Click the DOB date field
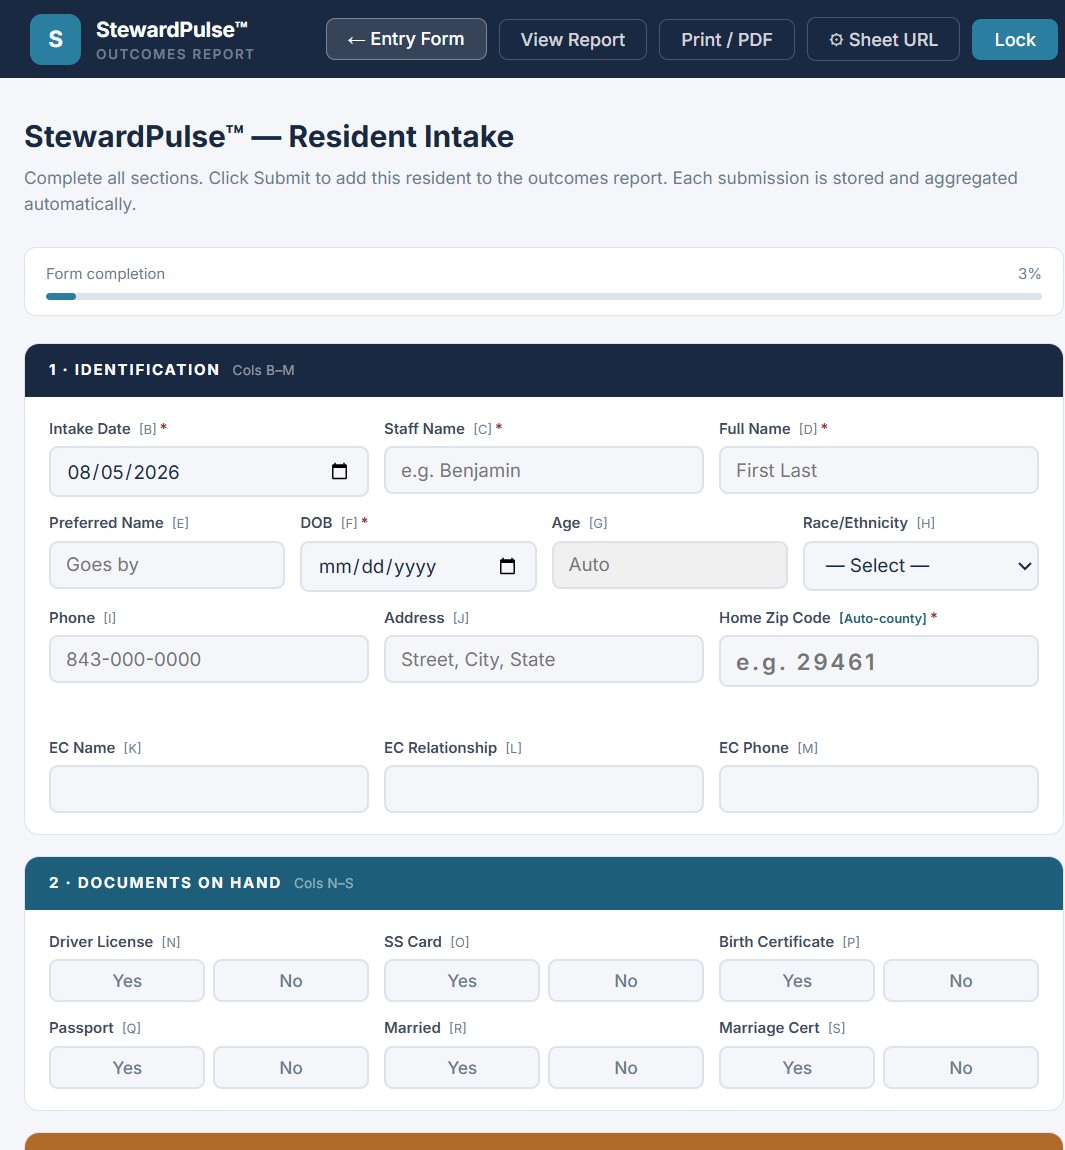This screenshot has height=1150, width=1065. [418, 566]
